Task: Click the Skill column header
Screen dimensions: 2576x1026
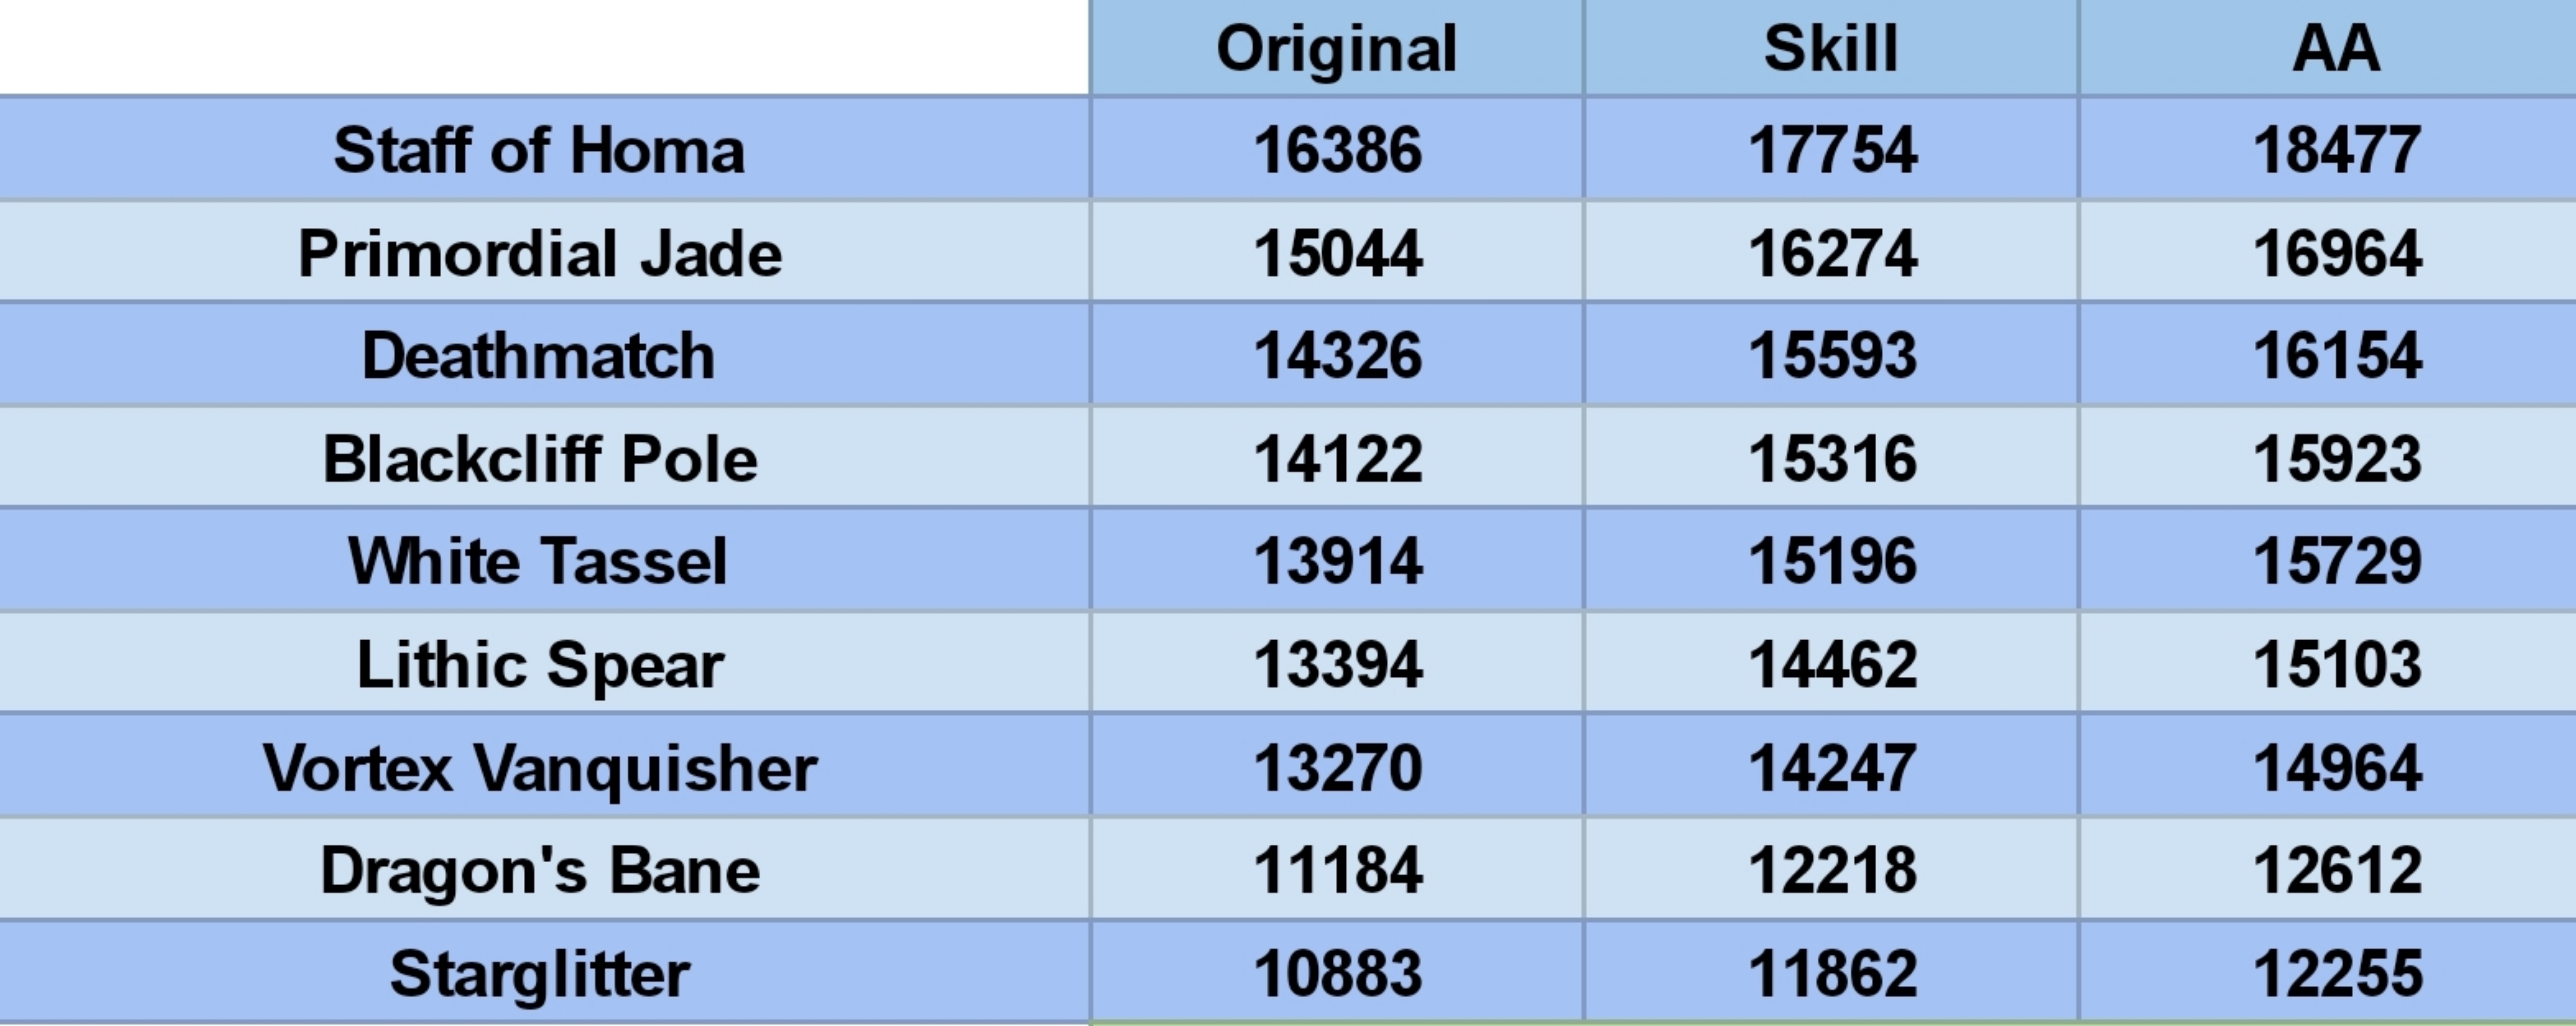Action: [x=1830, y=48]
